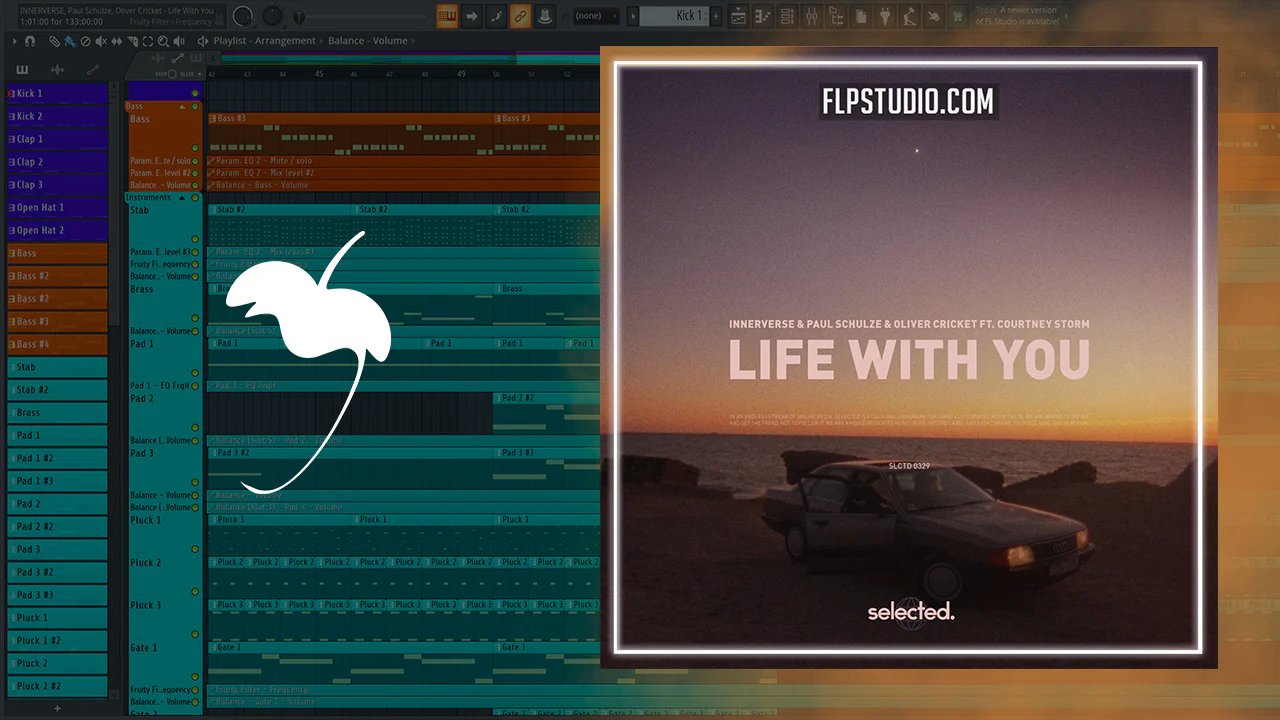Collapse the Bass track group
Screen dimensions: 1280x720
tap(182, 106)
